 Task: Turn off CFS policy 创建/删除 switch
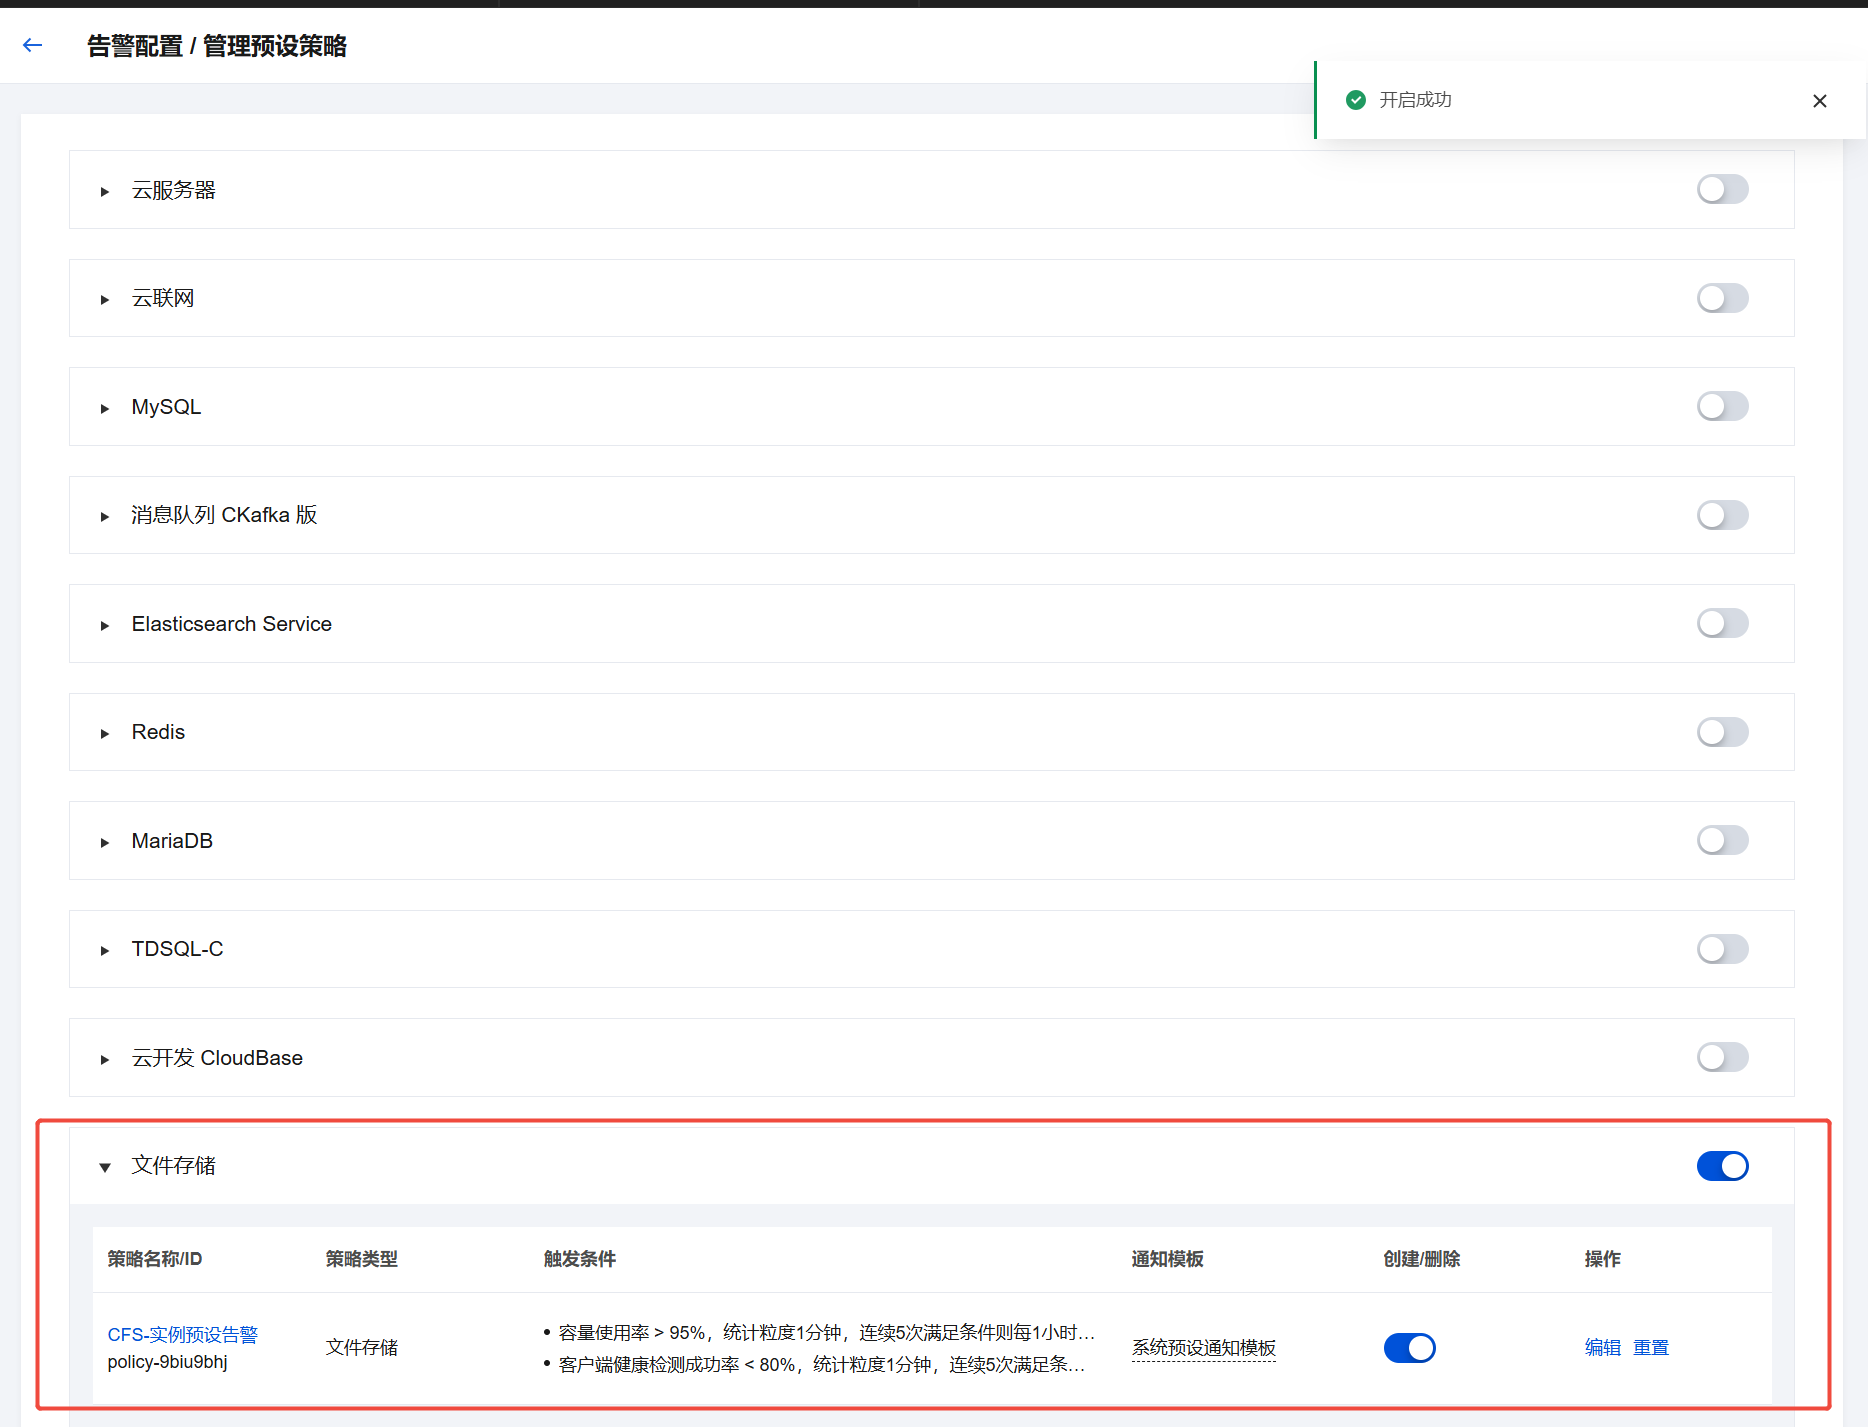pyautogui.click(x=1409, y=1348)
